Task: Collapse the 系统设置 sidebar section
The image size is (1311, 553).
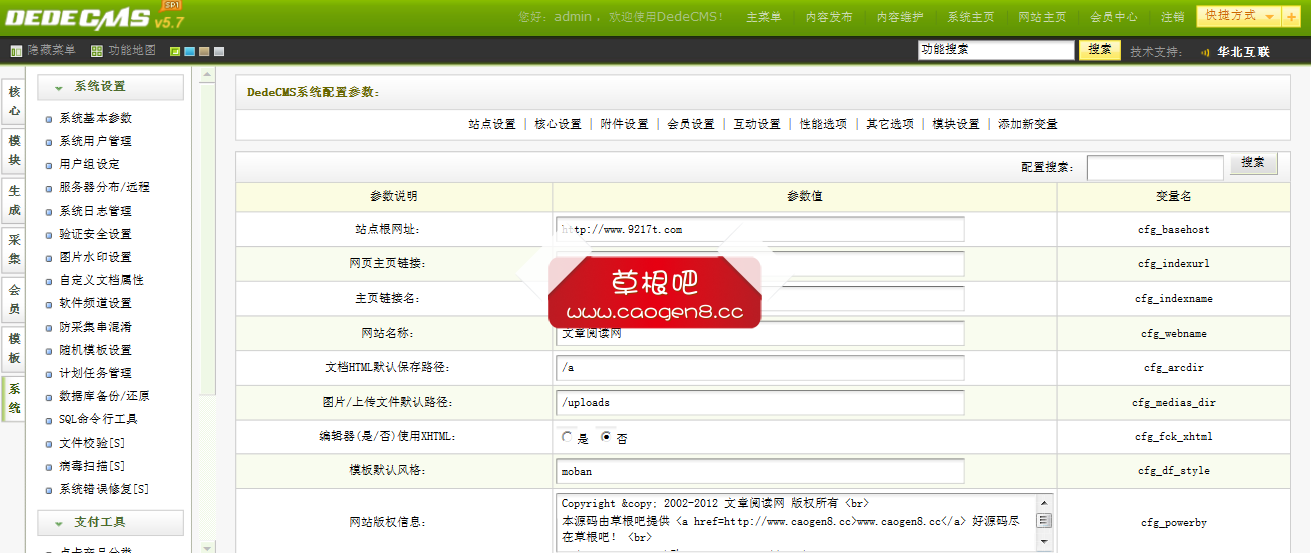Action: pyautogui.click(x=110, y=87)
